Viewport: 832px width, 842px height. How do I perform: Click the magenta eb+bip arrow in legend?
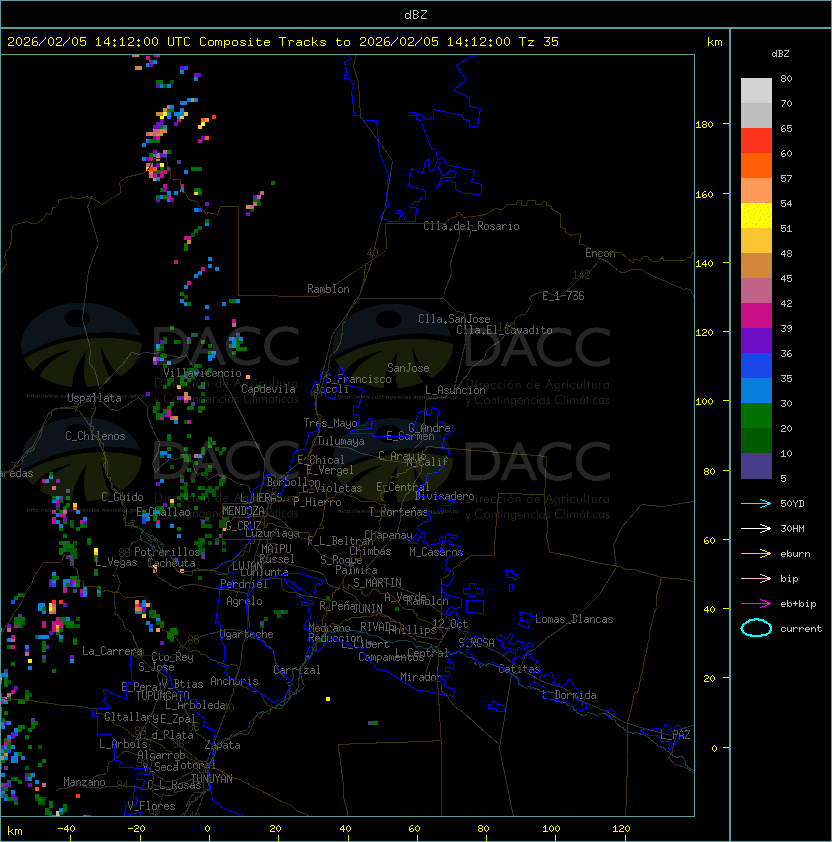tap(756, 604)
